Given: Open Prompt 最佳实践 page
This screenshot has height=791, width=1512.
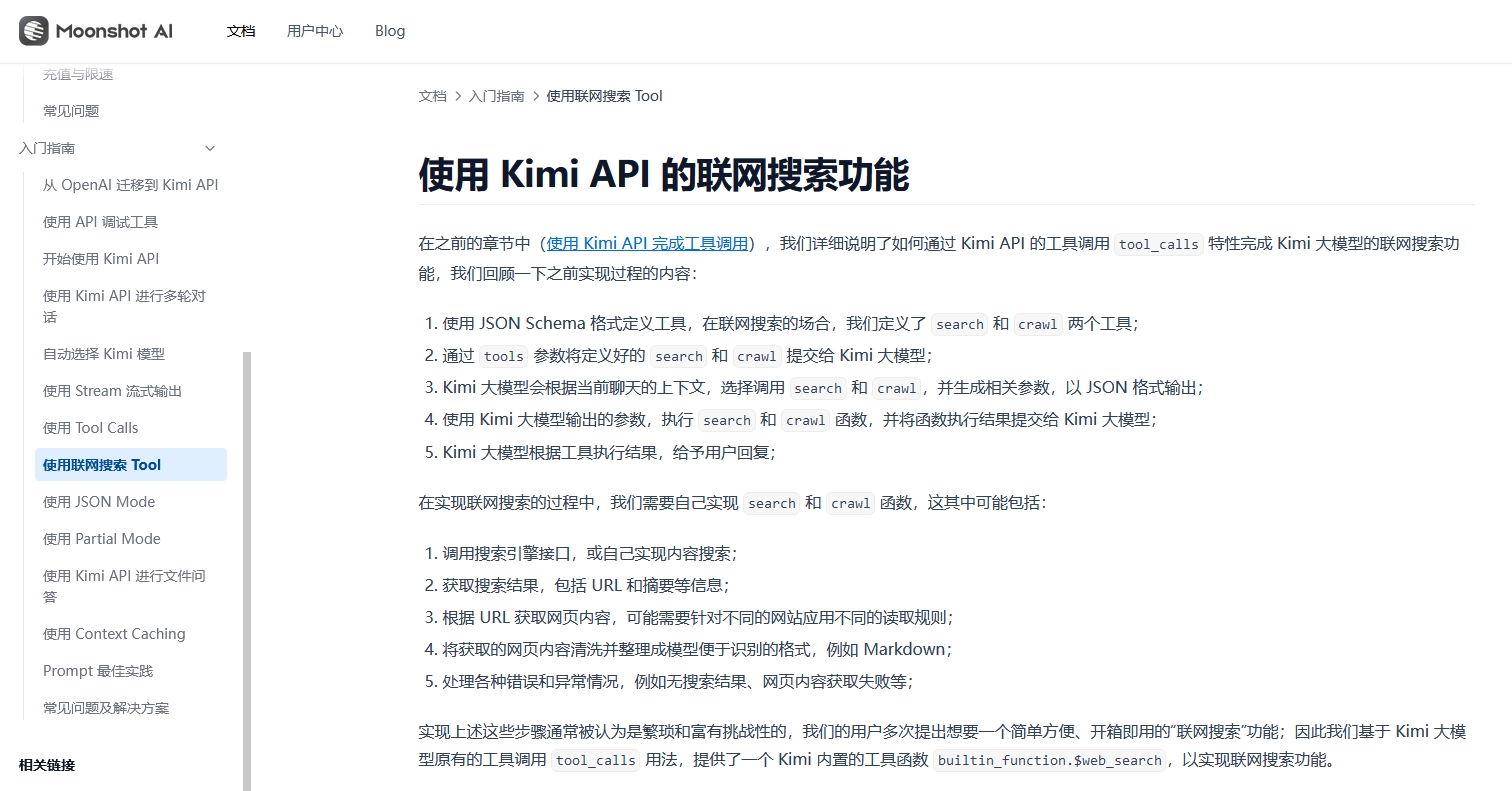Looking at the screenshot, I should click(98, 671).
